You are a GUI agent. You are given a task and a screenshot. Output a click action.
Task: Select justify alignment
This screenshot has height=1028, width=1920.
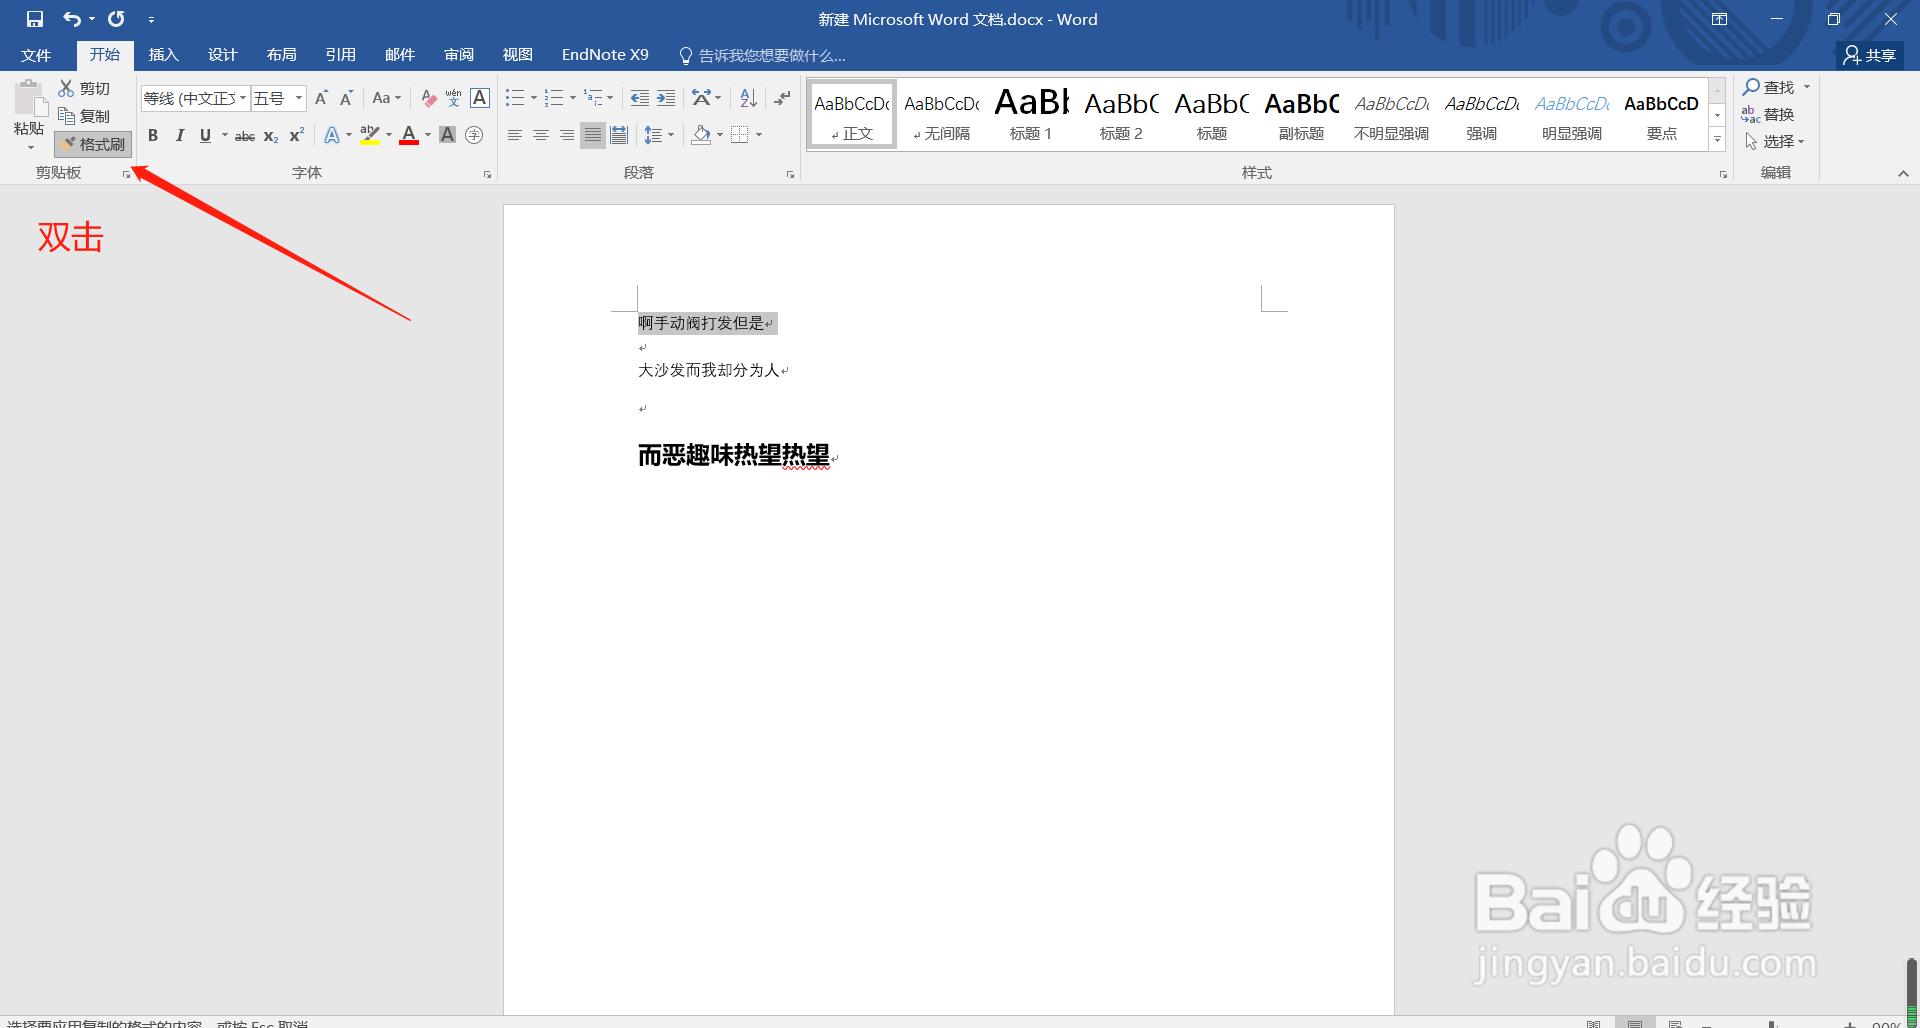coord(593,135)
